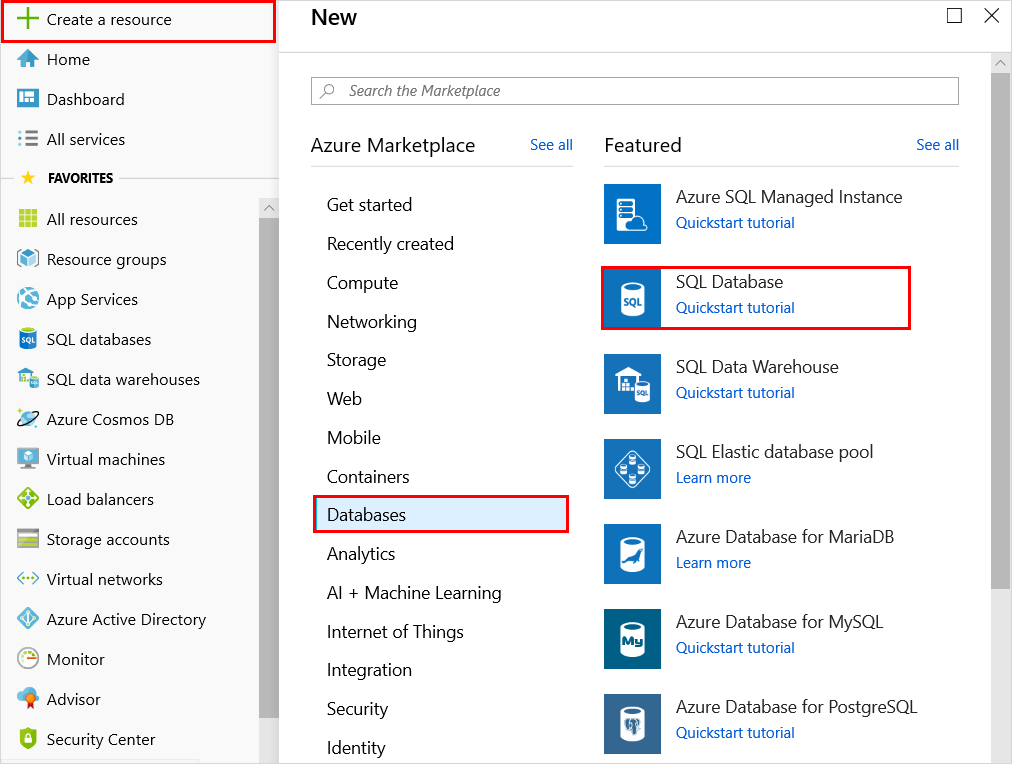Screen dimensions: 1012x764
Task: Click the sidebar scroll up arrow
Action: point(268,208)
